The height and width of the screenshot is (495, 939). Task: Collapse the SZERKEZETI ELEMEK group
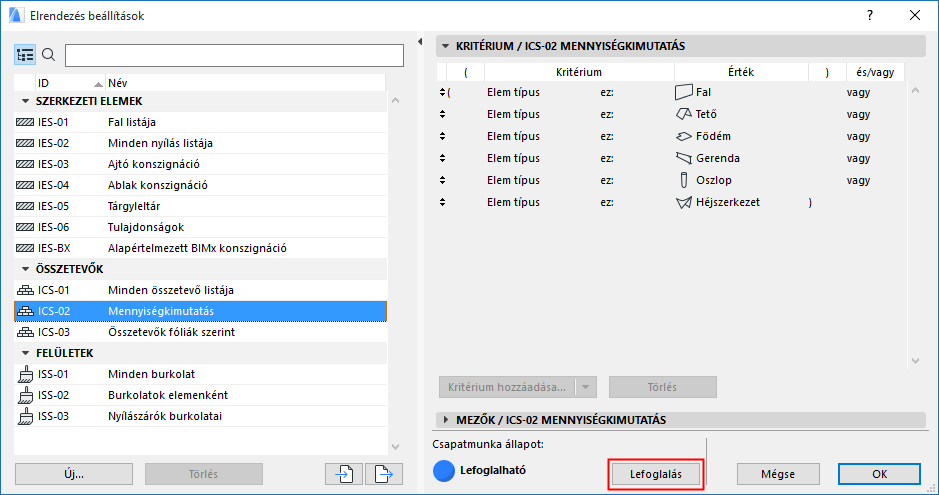[25, 101]
